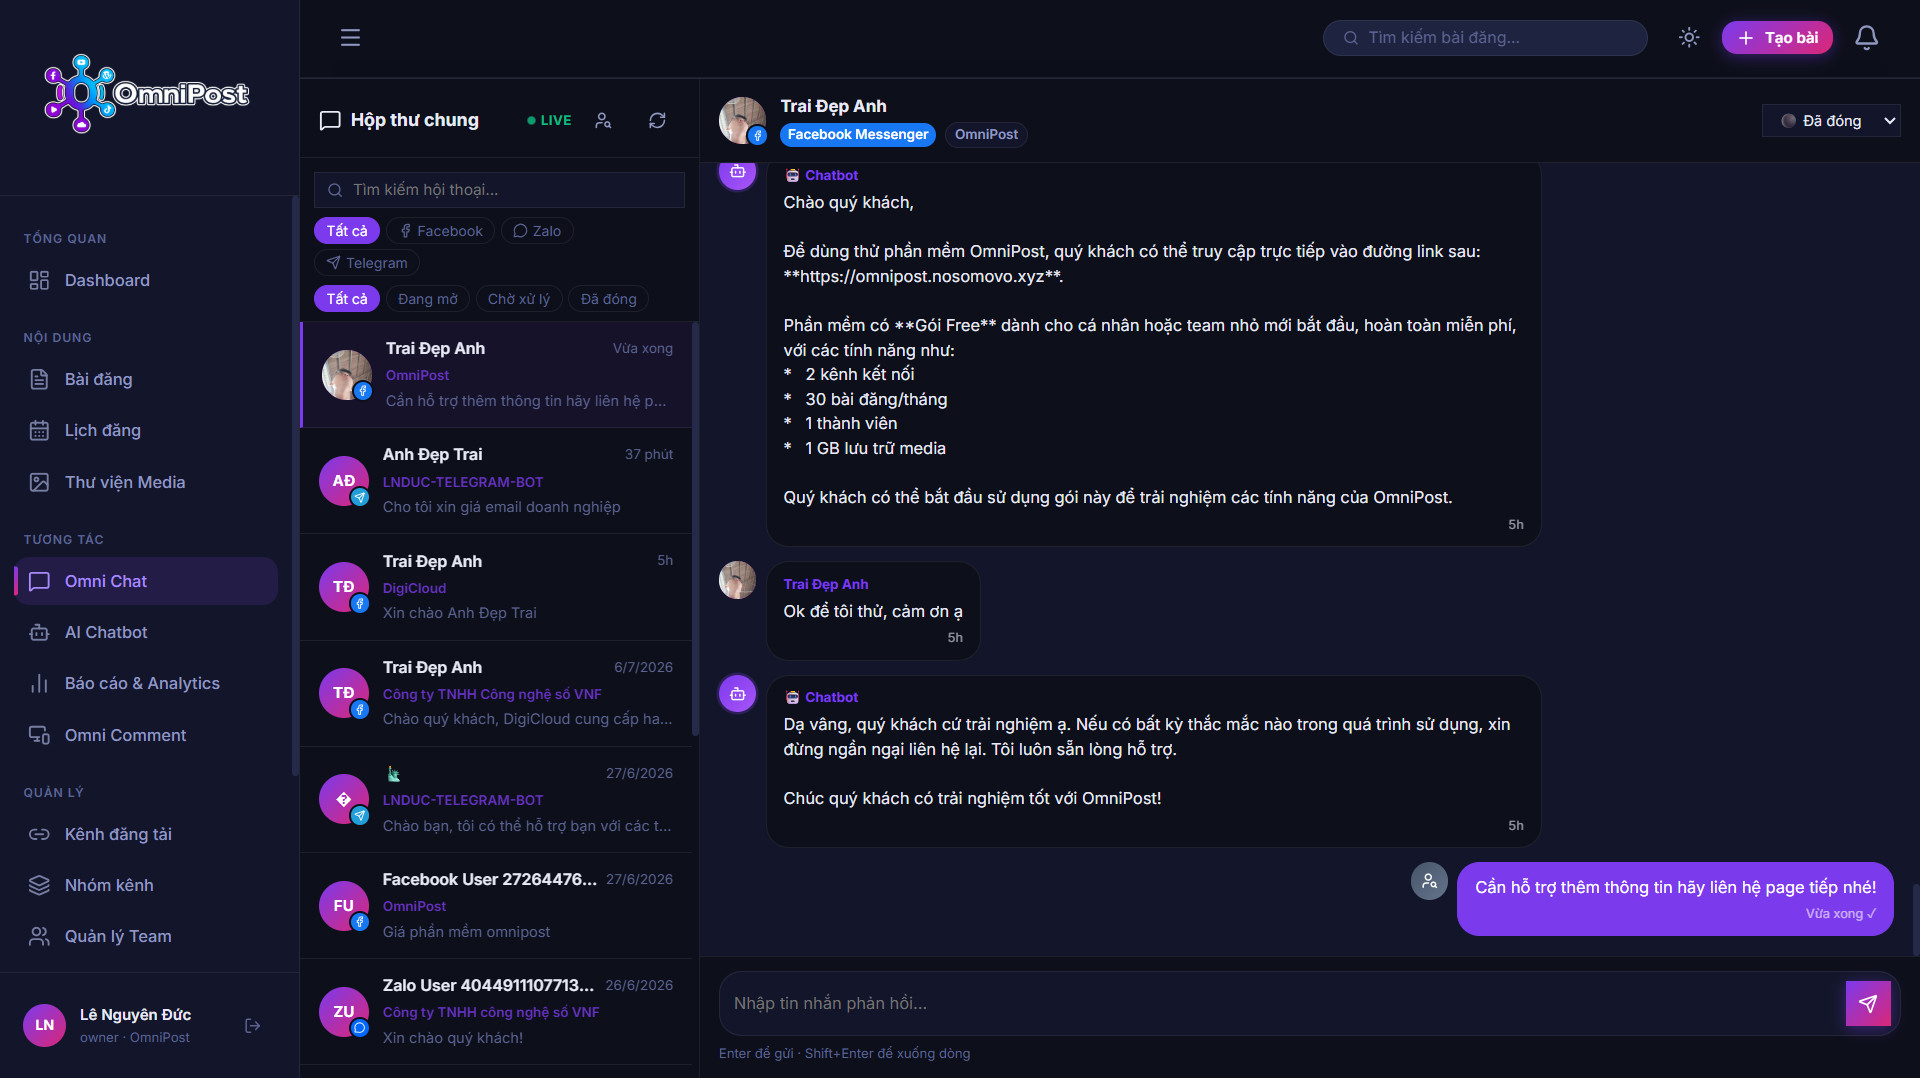The height and width of the screenshot is (1078, 1920).
Task: Open Nhóm kênh page
Action: point(146,886)
